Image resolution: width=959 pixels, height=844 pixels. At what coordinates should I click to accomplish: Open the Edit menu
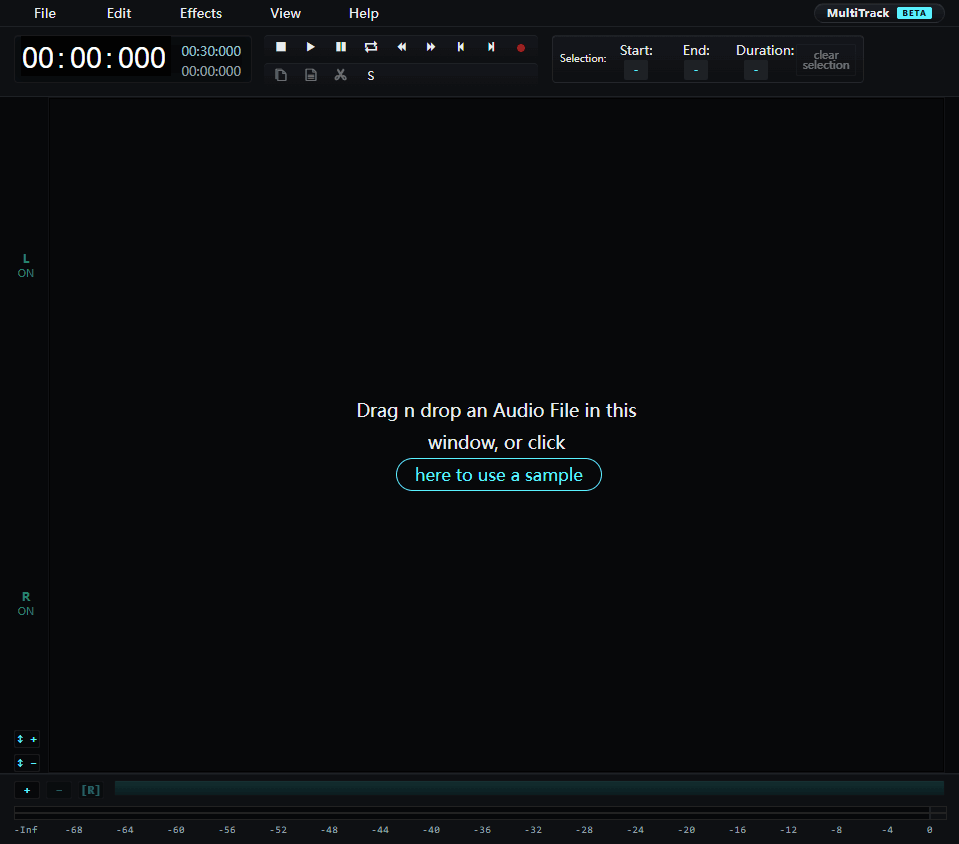point(119,13)
